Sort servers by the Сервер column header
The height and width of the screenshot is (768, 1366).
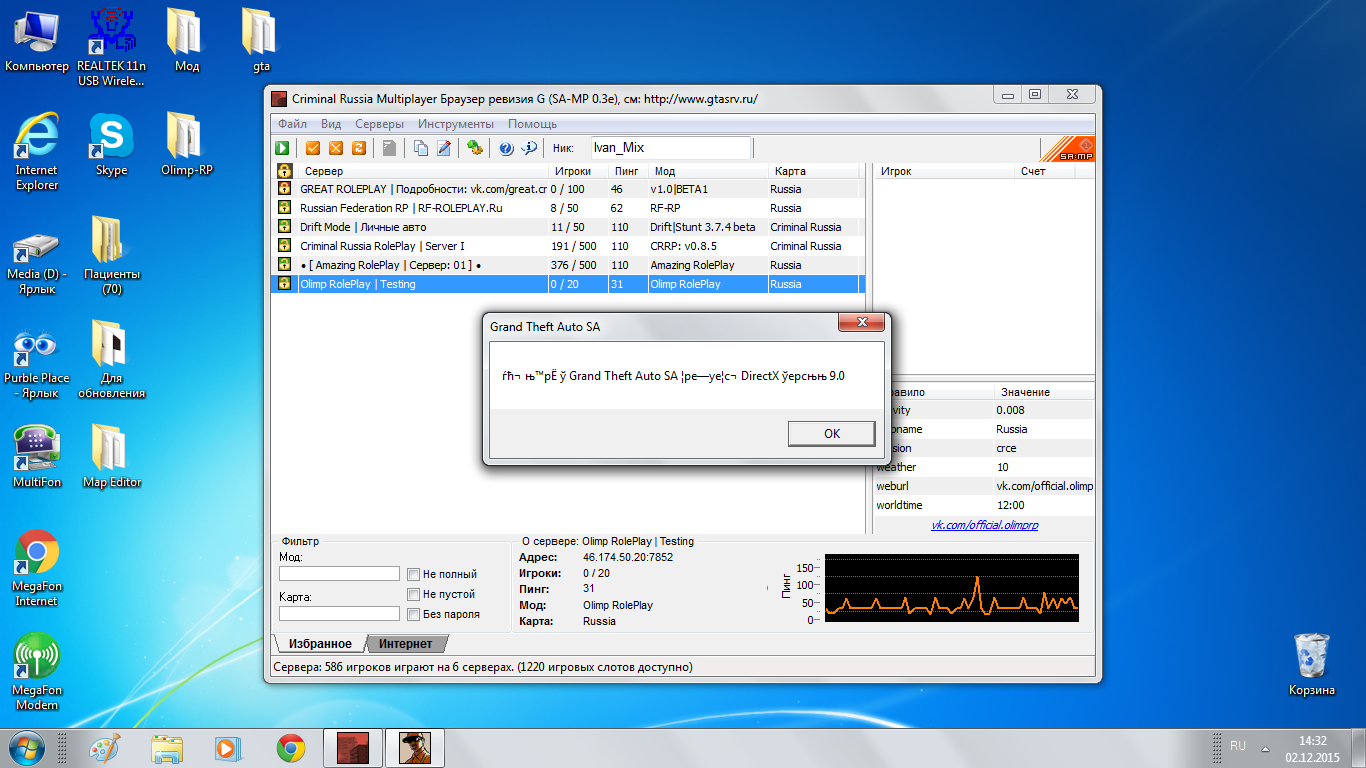coord(423,171)
